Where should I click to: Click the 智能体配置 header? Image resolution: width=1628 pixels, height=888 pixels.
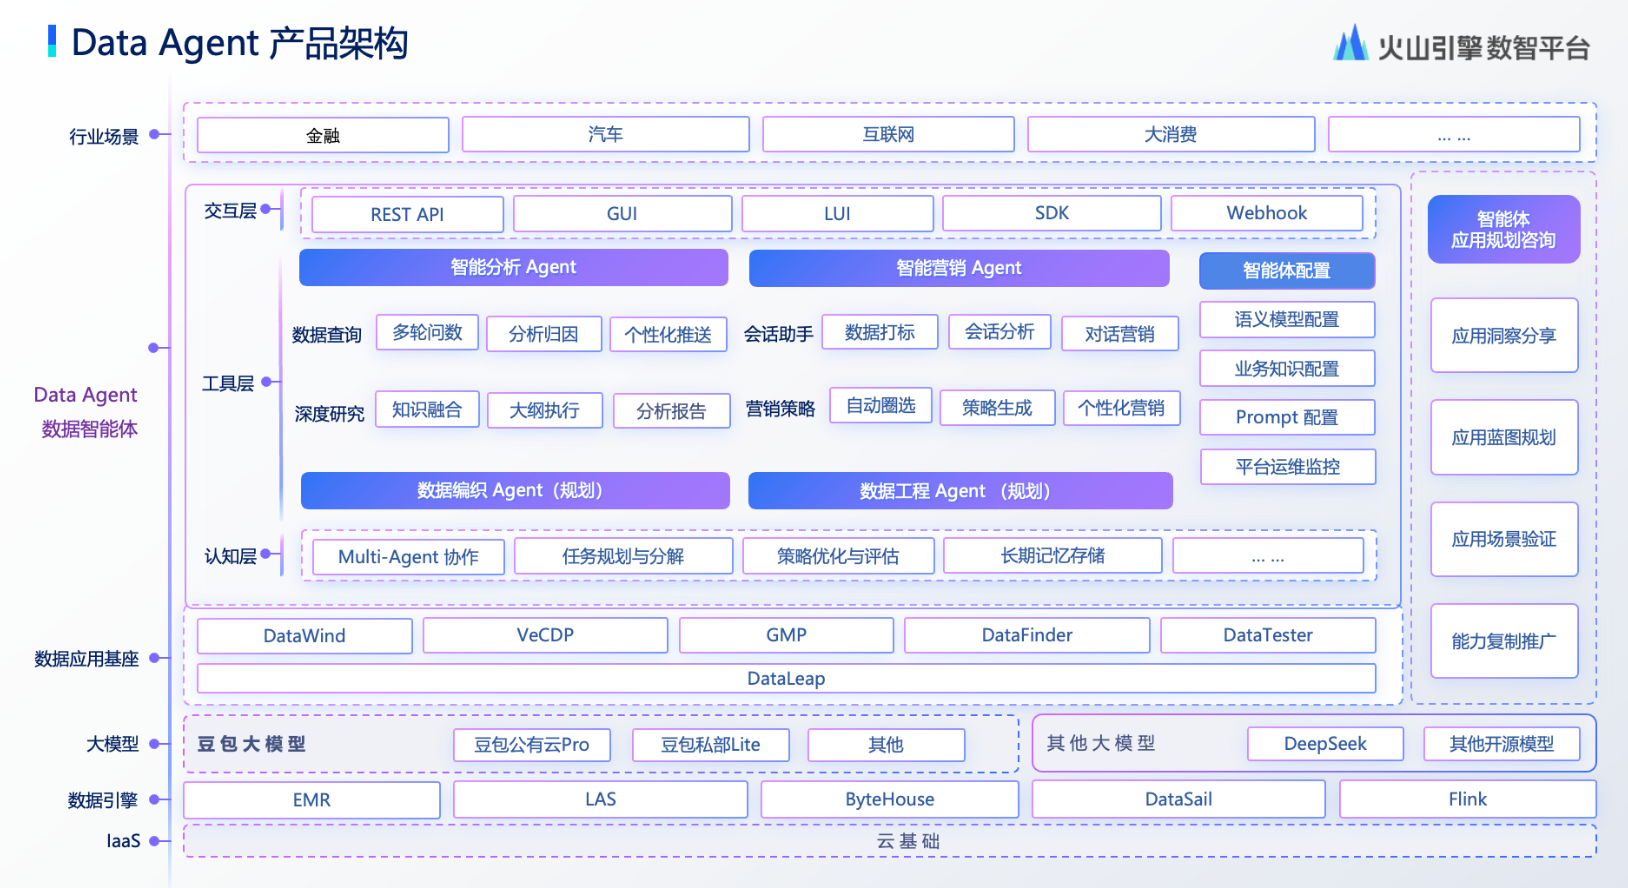click(x=1287, y=270)
